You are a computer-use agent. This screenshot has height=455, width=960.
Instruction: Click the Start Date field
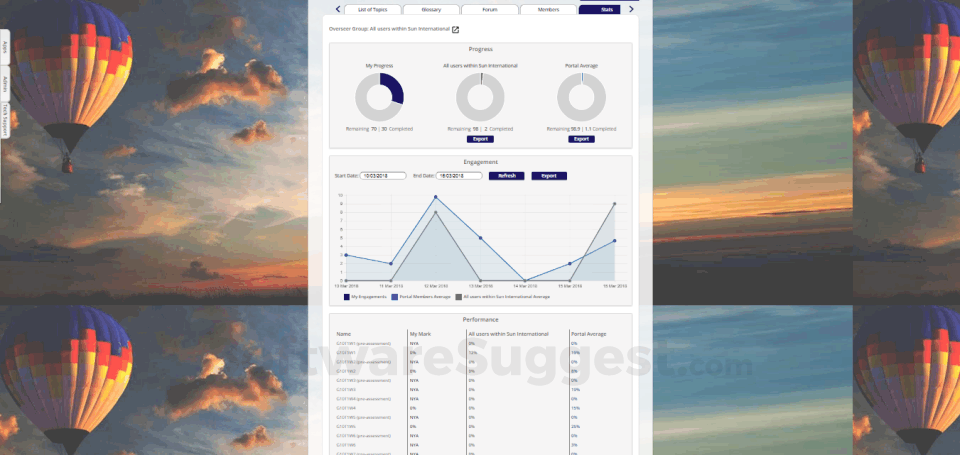pyautogui.click(x=383, y=176)
